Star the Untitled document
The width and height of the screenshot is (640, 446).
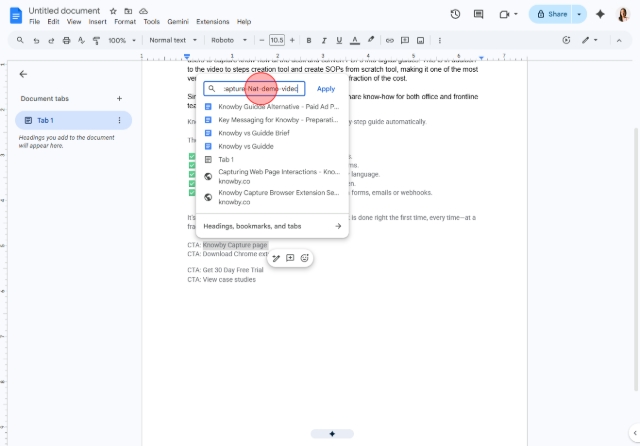point(113,11)
